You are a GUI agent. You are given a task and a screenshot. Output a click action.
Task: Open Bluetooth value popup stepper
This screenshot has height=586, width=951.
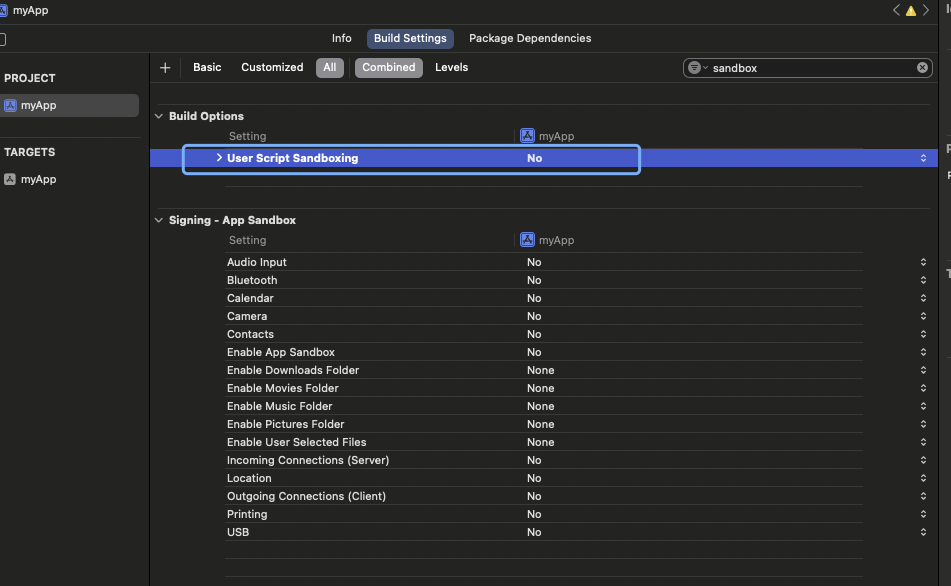tap(923, 280)
